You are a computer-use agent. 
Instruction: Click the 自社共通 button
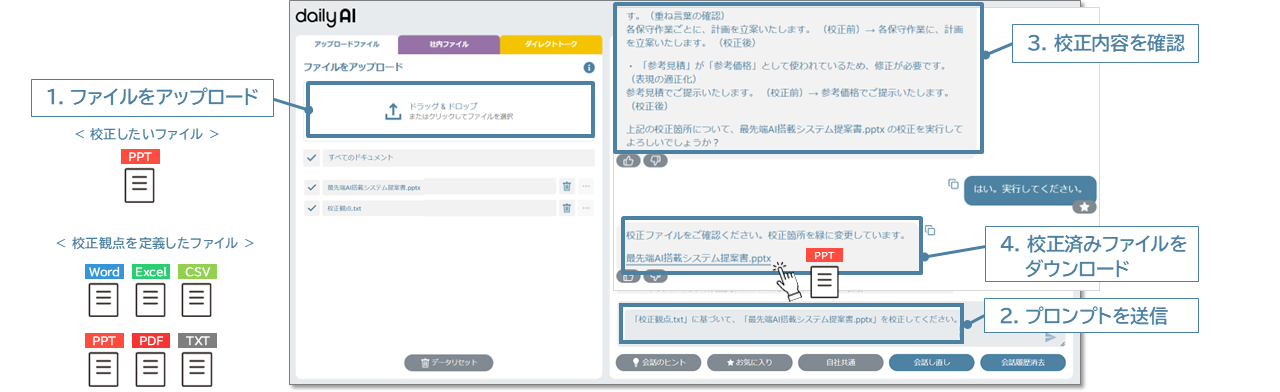(840, 363)
